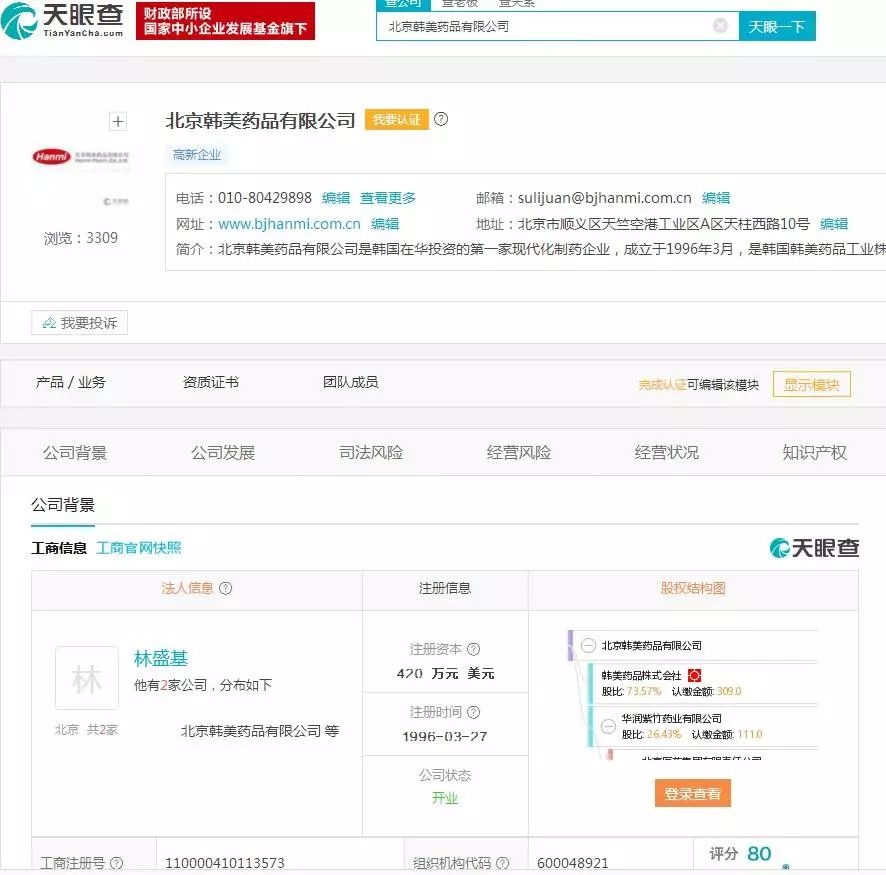Click the 登录查看 button

pyautogui.click(x=693, y=793)
